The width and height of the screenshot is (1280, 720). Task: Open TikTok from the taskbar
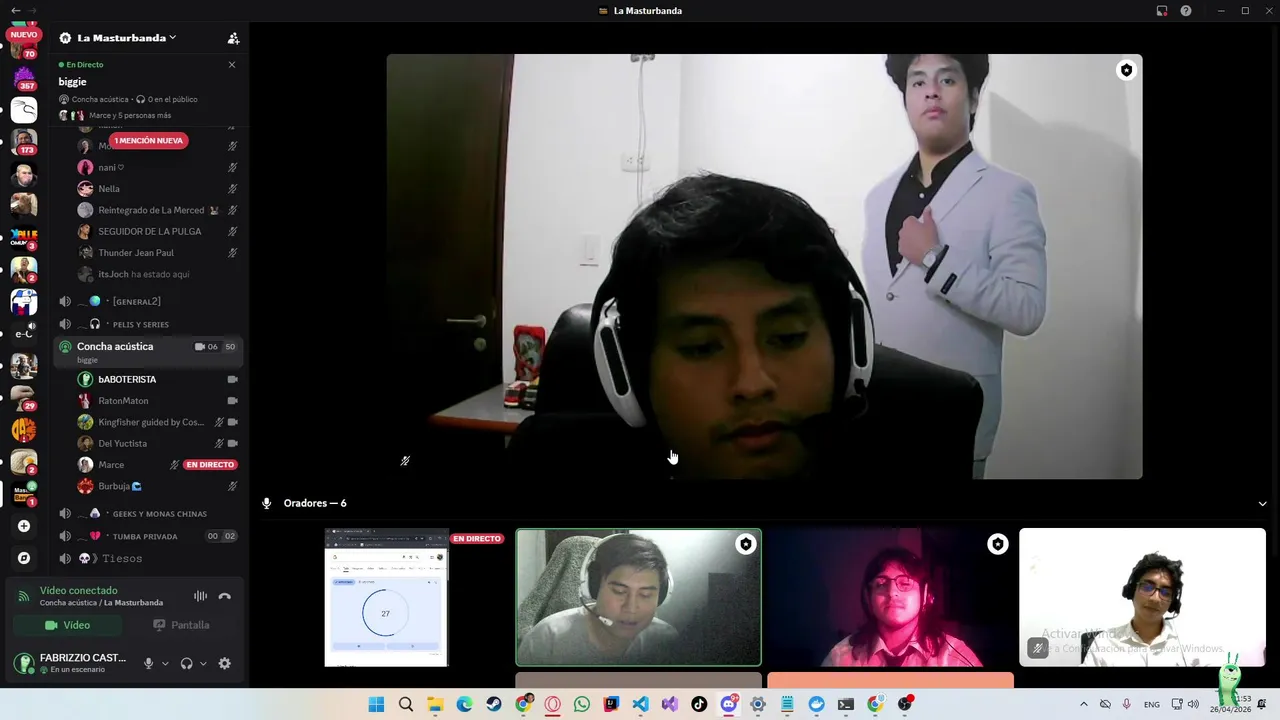click(x=699, y=704)
